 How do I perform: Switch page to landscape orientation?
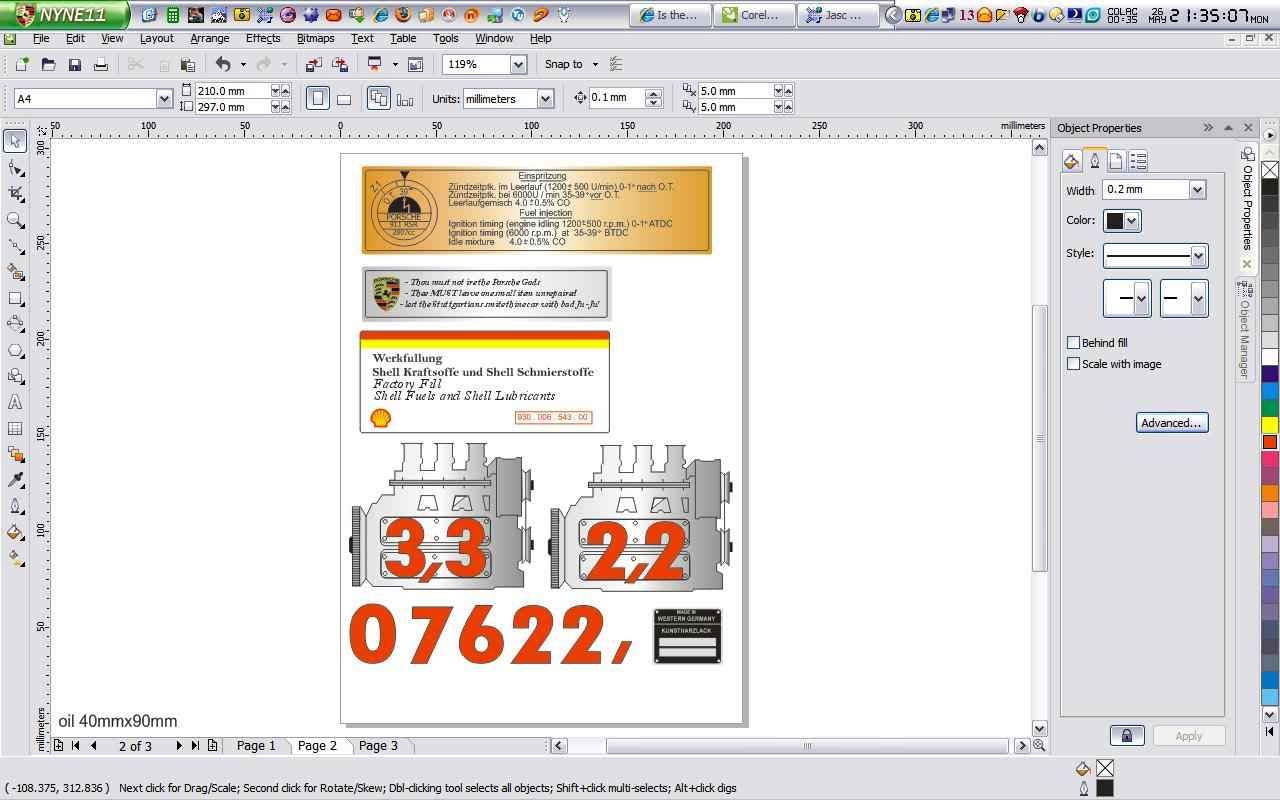pyautogui.click(x=344, y=99)
